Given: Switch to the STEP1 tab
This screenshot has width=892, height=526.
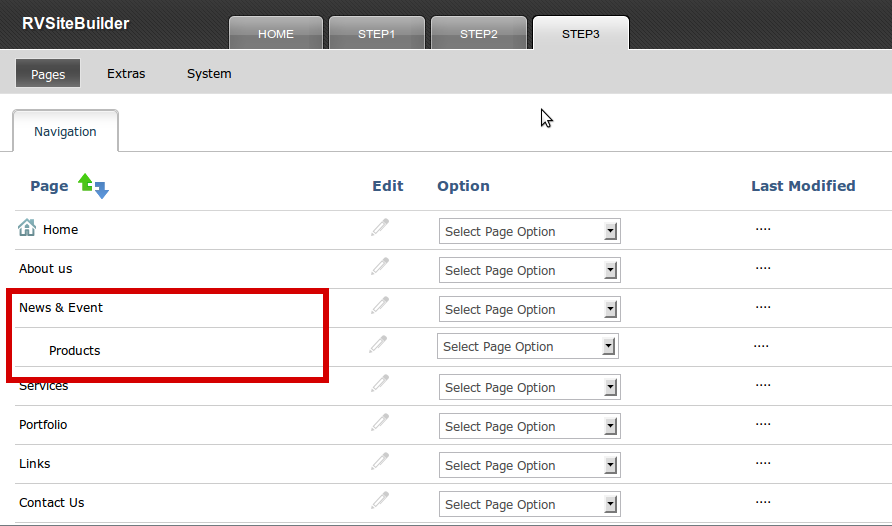Looking at the screenshot, I should click(x=377, y=34).
